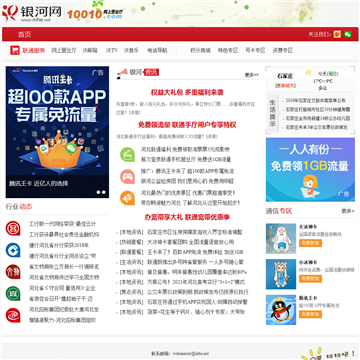Open headline 办宽带享大礼 联通宽带优惠季

pyautogui.click(x=187, y=217)
